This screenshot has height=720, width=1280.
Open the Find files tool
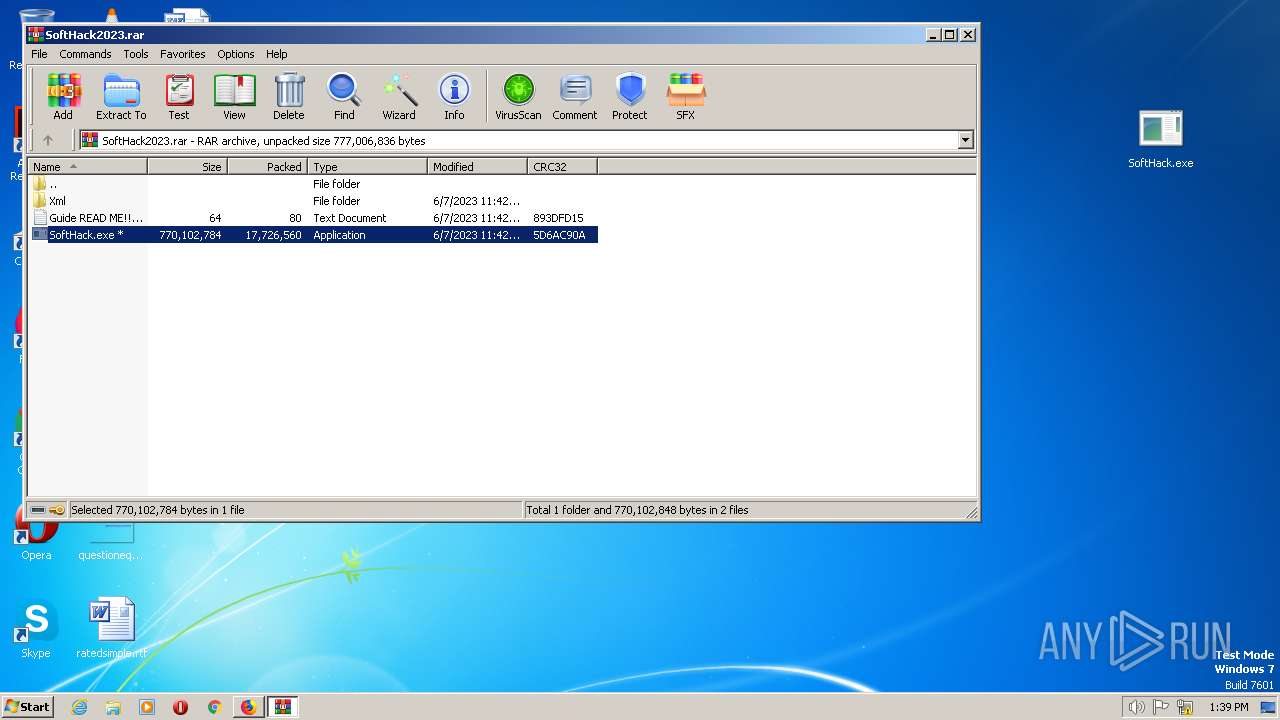coord(344,96)
